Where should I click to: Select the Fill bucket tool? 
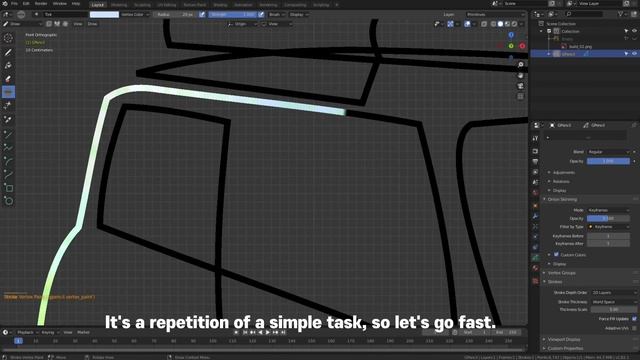pos(8,65)
